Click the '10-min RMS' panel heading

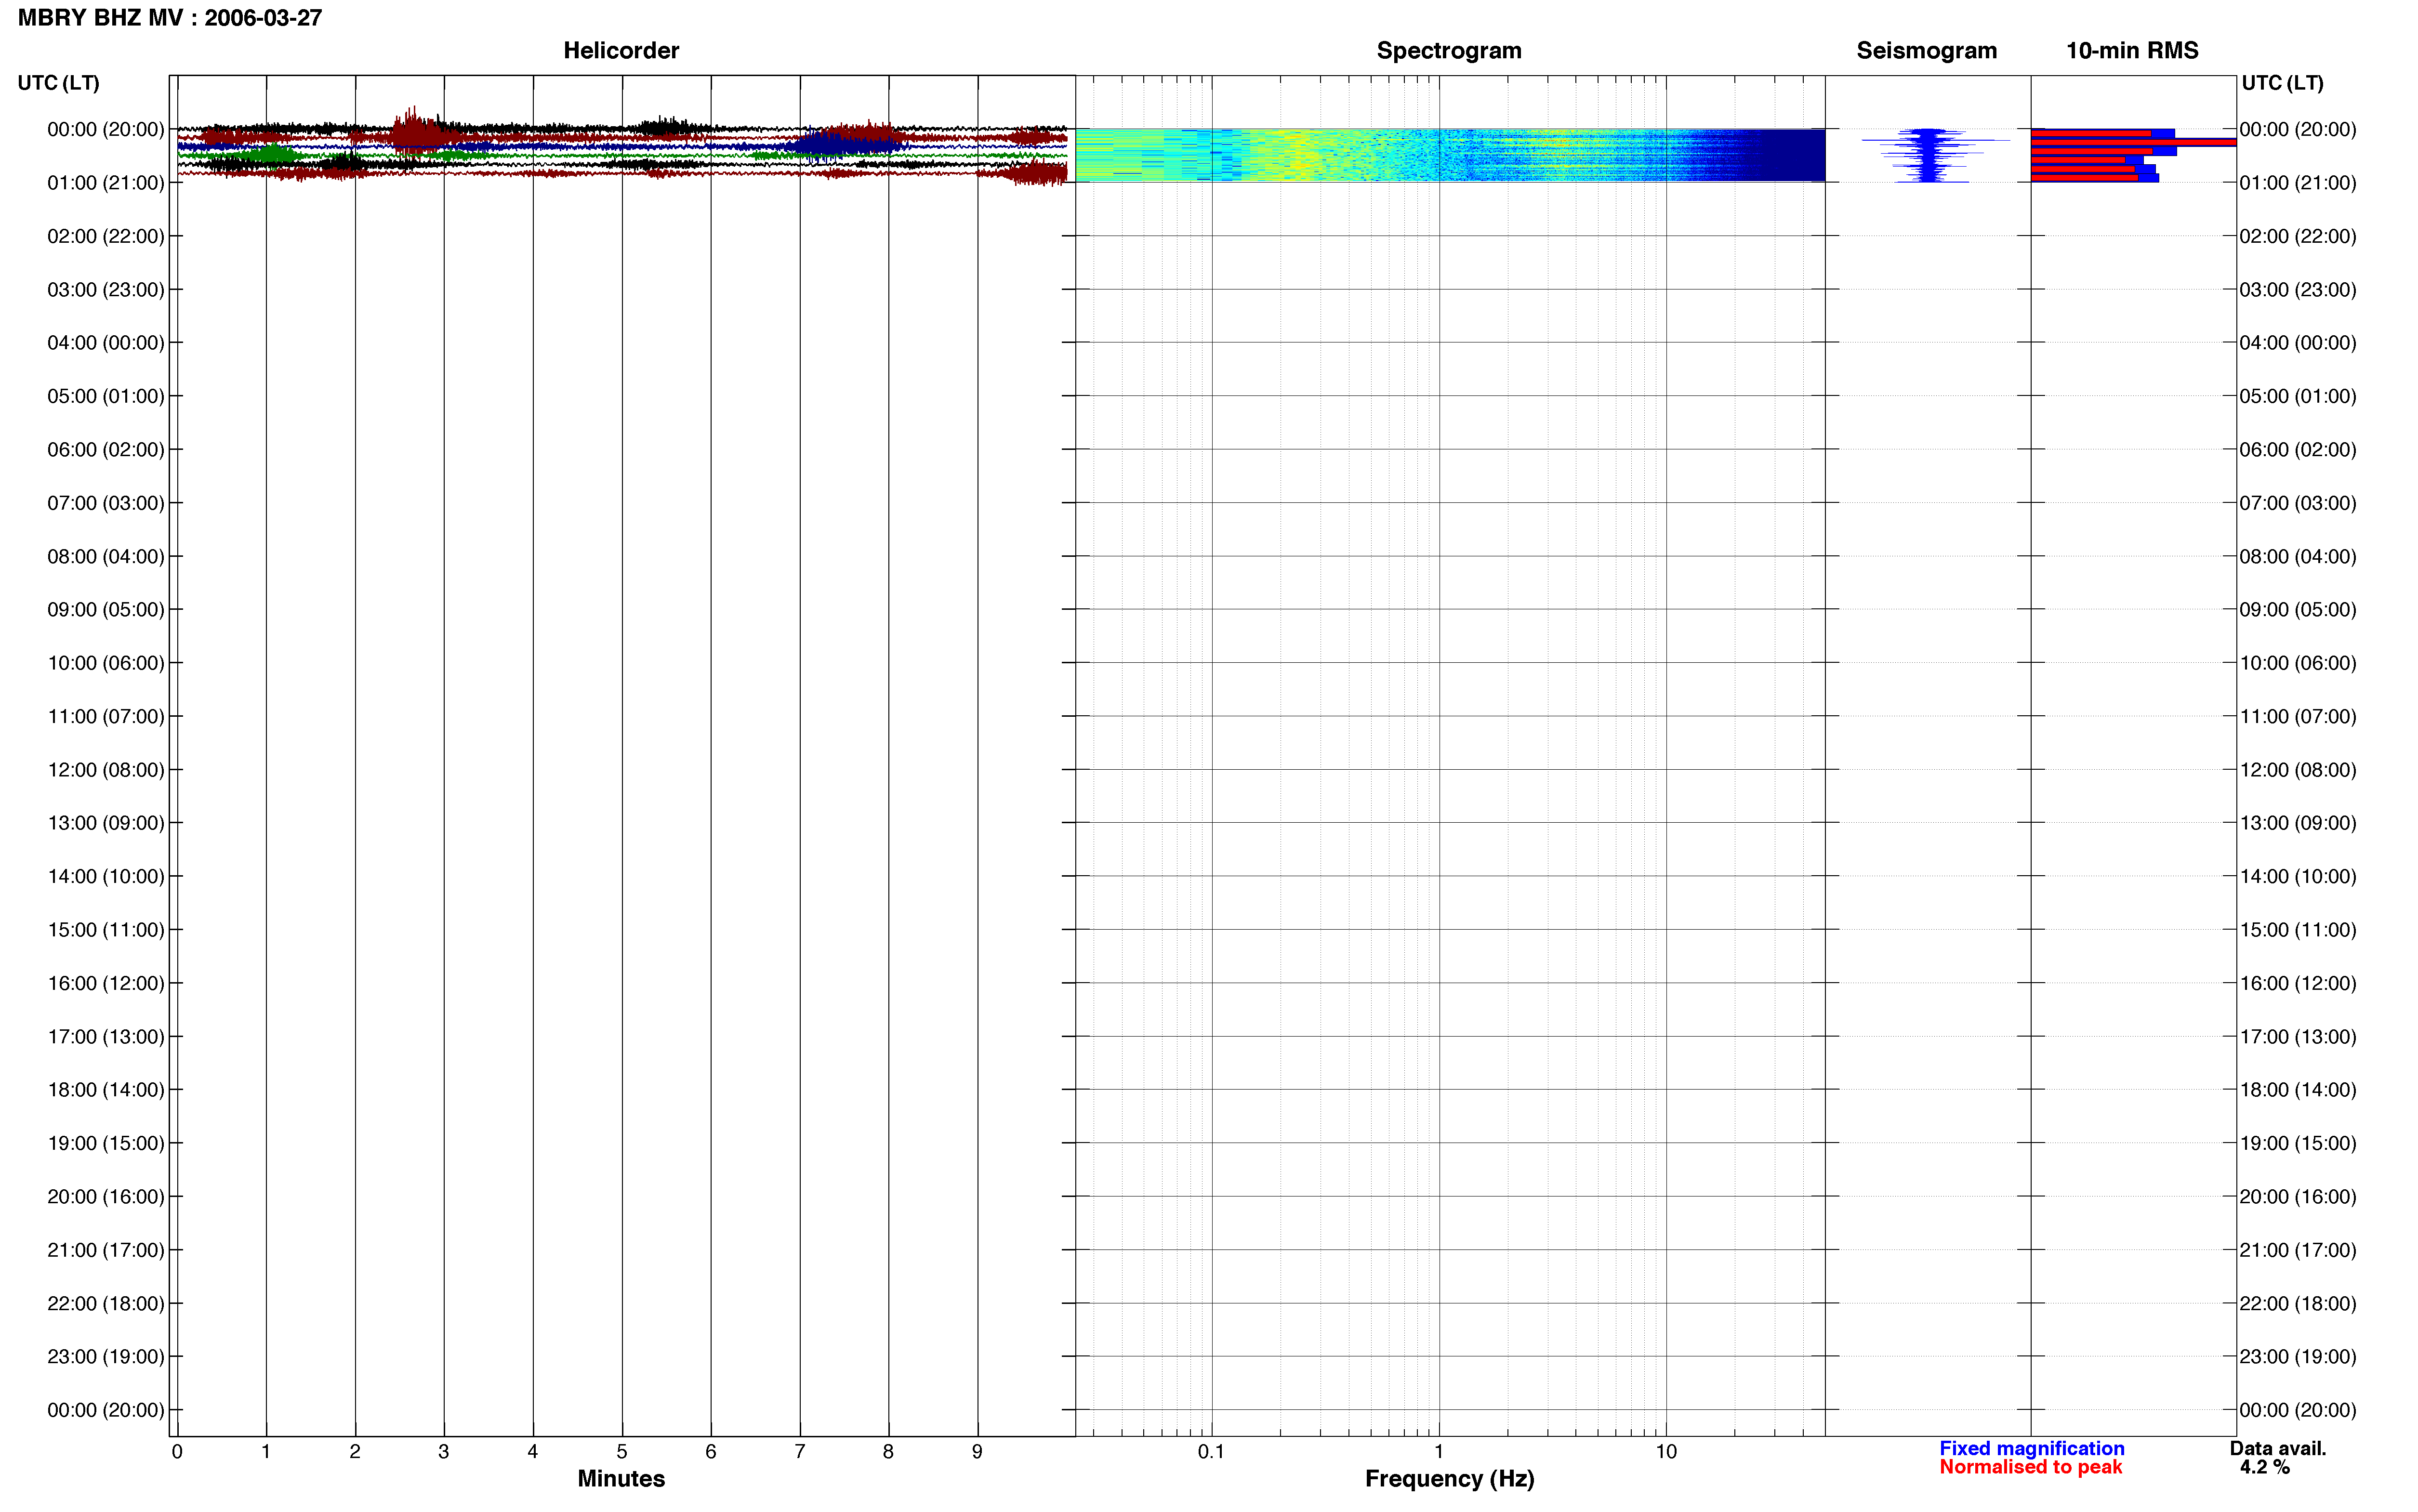click(x=2132, y=51)
